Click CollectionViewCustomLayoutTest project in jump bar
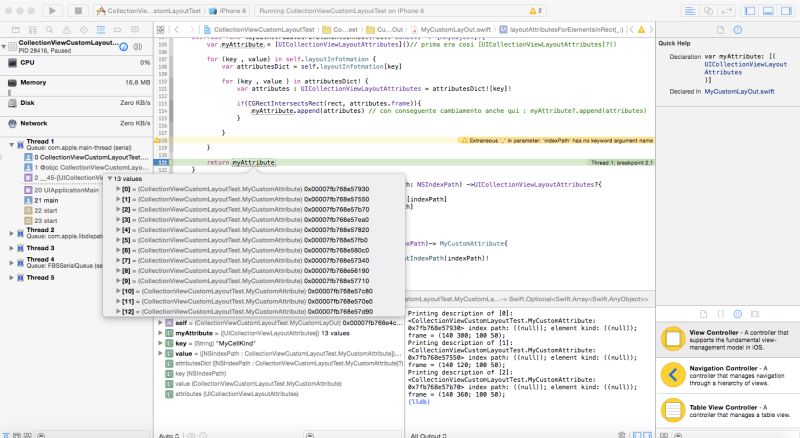The width and height of the screenshot is (800, 438). pos(259,30)
